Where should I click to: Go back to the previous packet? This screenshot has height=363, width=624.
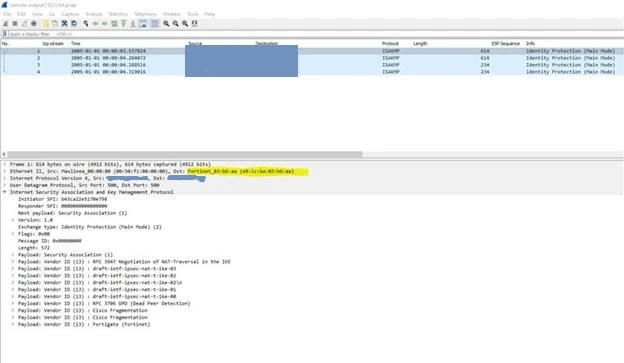[x=96, y=24]
